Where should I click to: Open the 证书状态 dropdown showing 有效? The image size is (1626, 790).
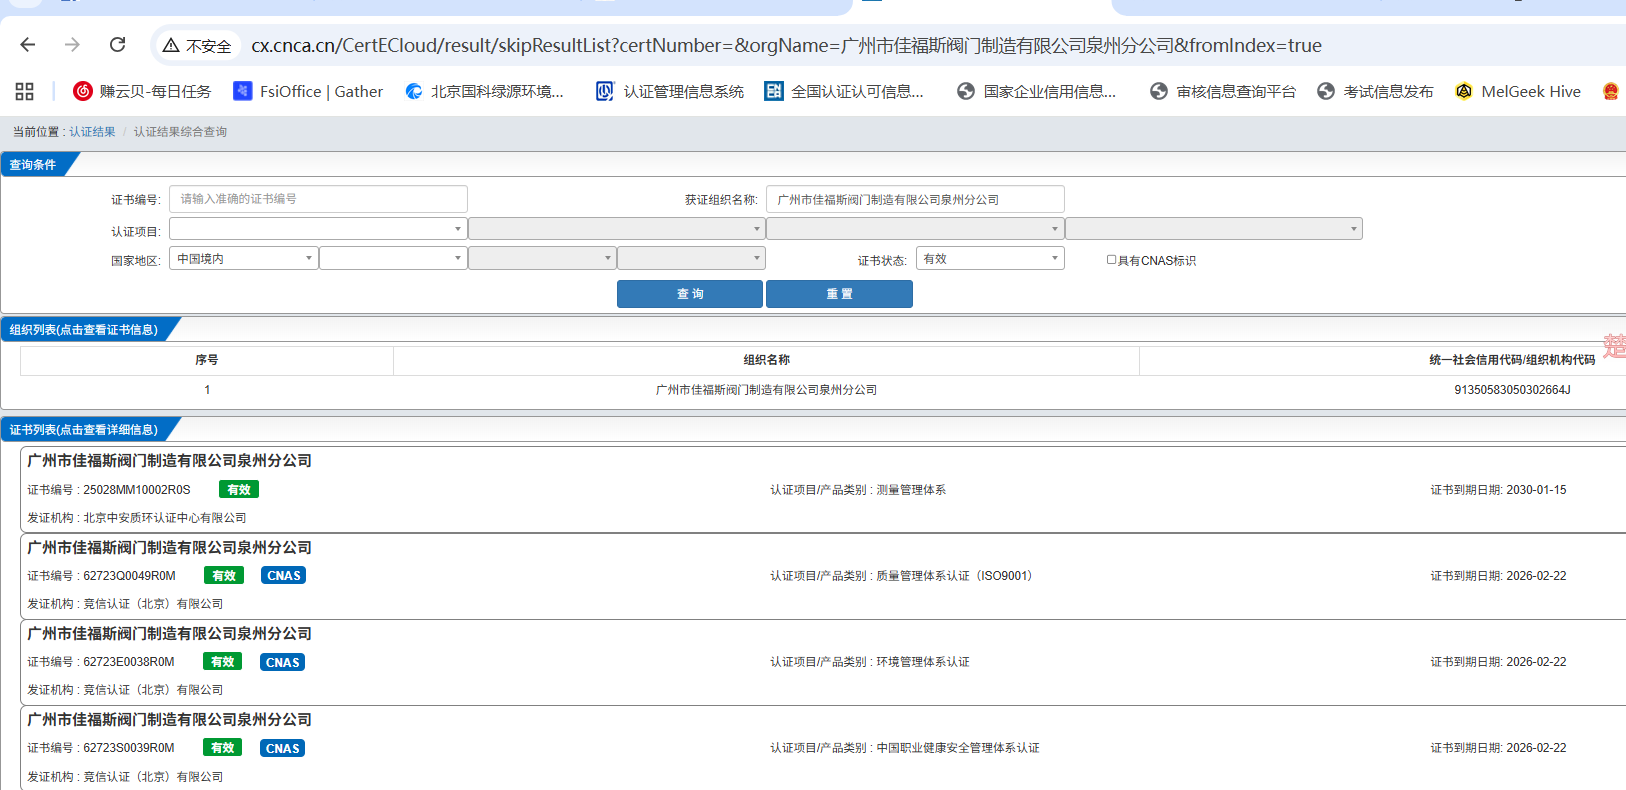990,258
